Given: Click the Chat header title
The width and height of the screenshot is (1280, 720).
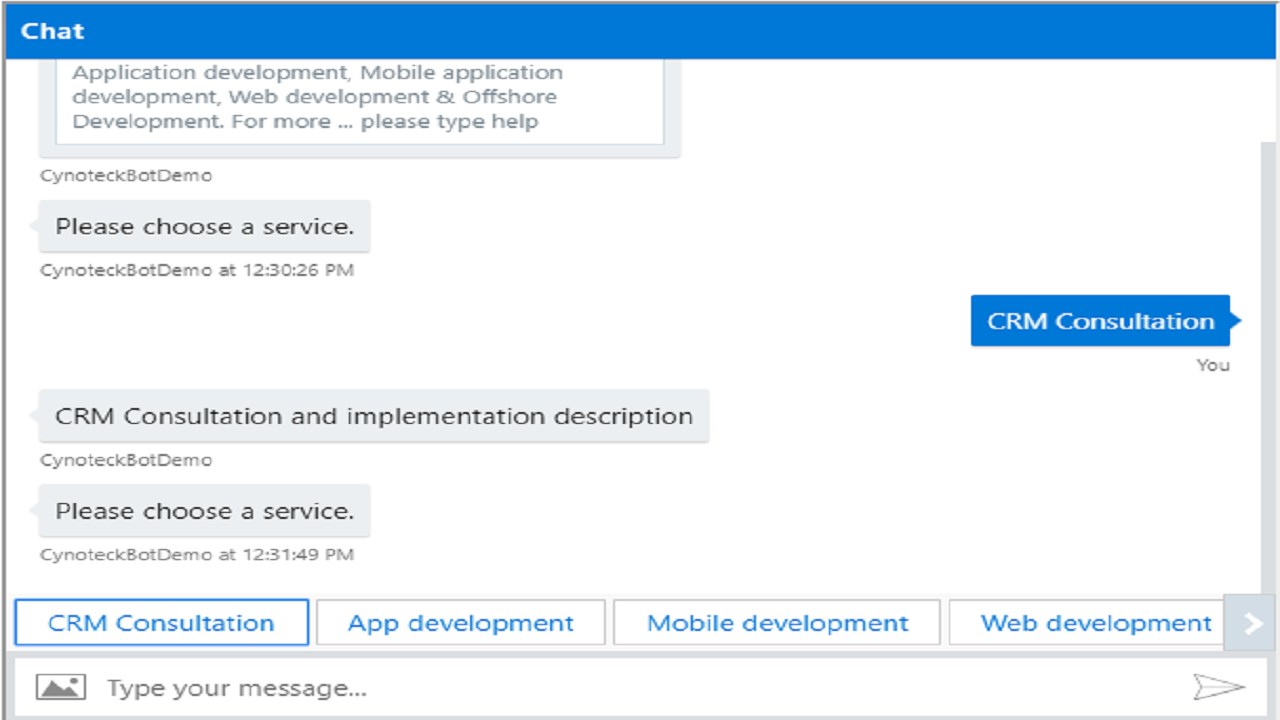Looking at the screenshot, I should pyautogui.click(x=52, y=31).
